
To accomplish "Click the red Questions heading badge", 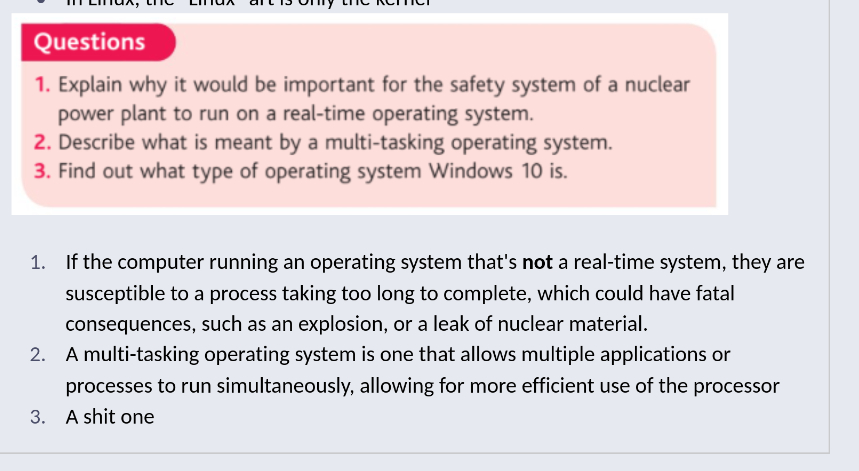I will (90, 42).
